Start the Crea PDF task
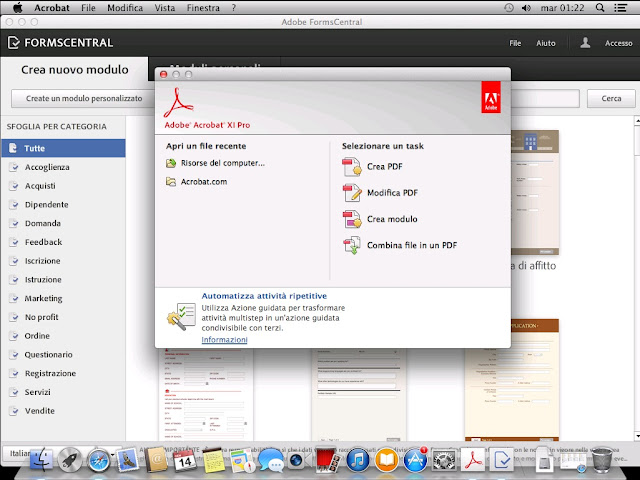 coord(372,167)
